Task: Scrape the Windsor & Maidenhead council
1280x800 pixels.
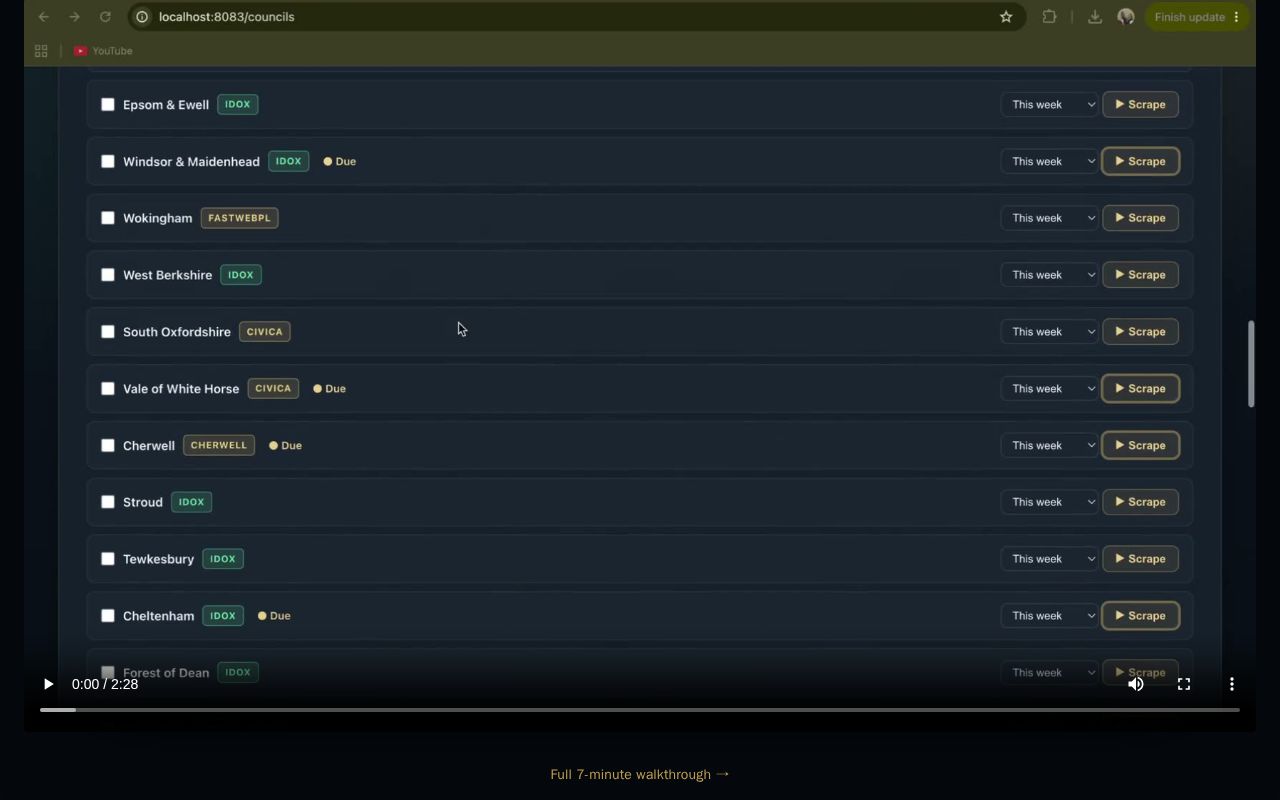Action: 1141,161
